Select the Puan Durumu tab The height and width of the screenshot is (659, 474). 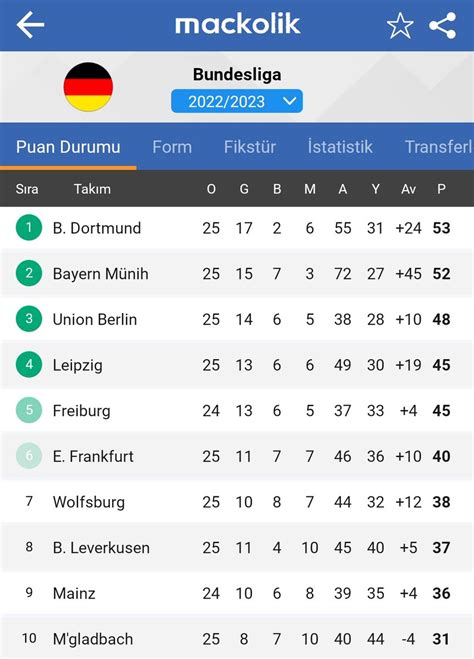pos(68,147)
